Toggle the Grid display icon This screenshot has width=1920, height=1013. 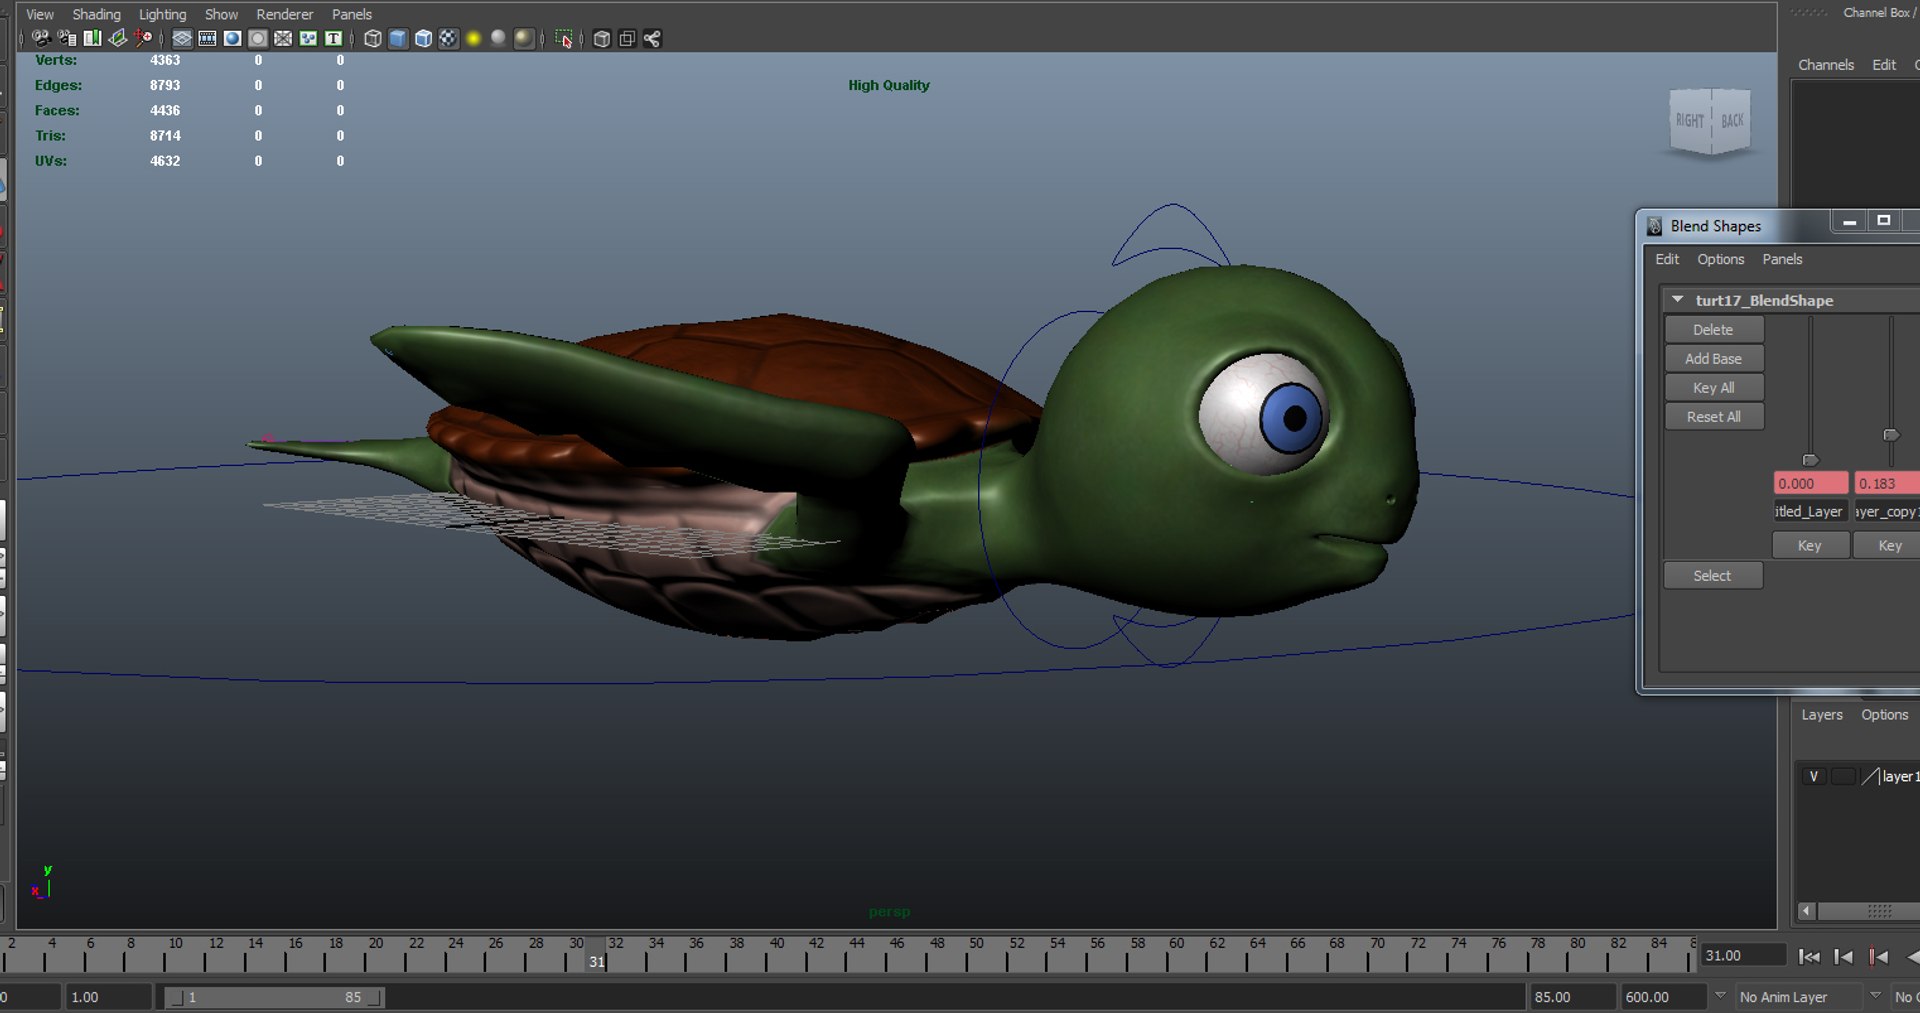pyautogui.click(x=182, y=38)
